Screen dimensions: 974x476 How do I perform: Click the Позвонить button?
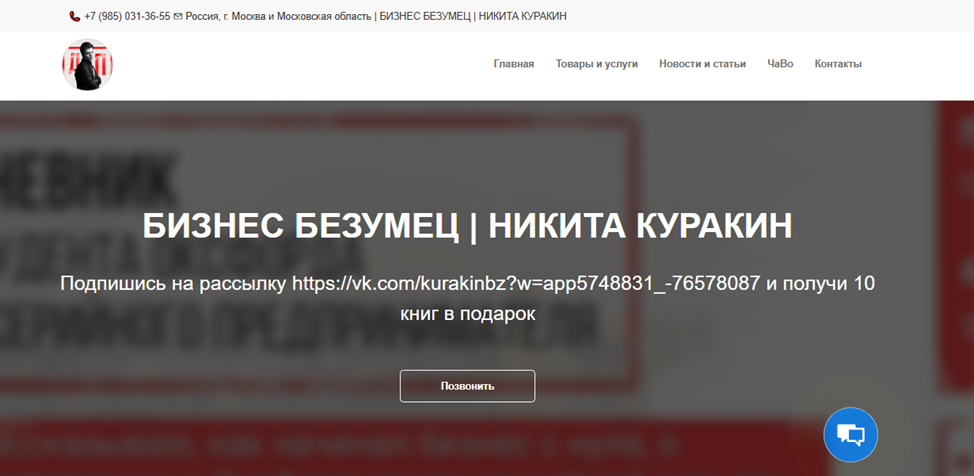467,386
